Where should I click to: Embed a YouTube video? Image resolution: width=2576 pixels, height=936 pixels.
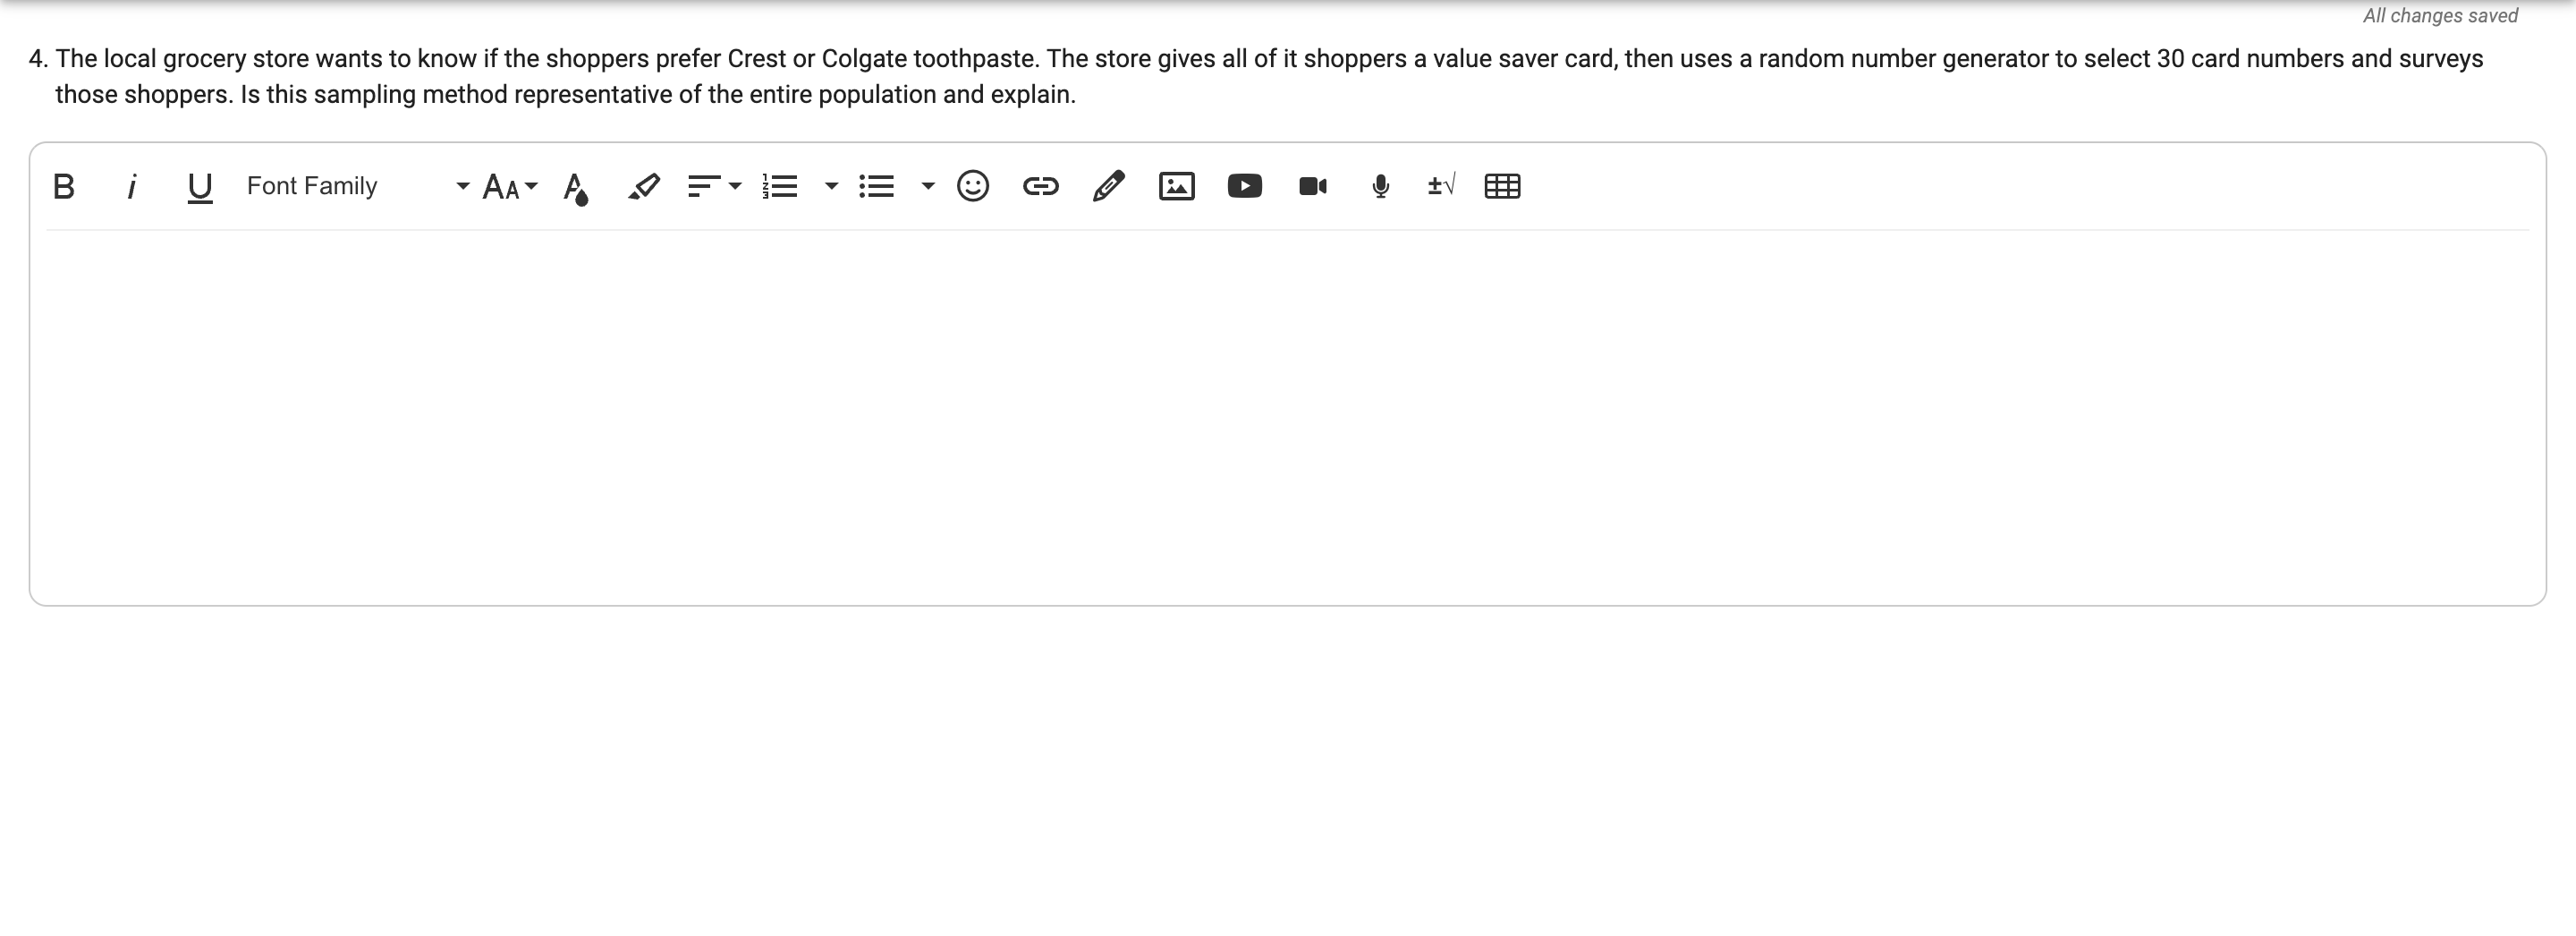[1245, 185]
